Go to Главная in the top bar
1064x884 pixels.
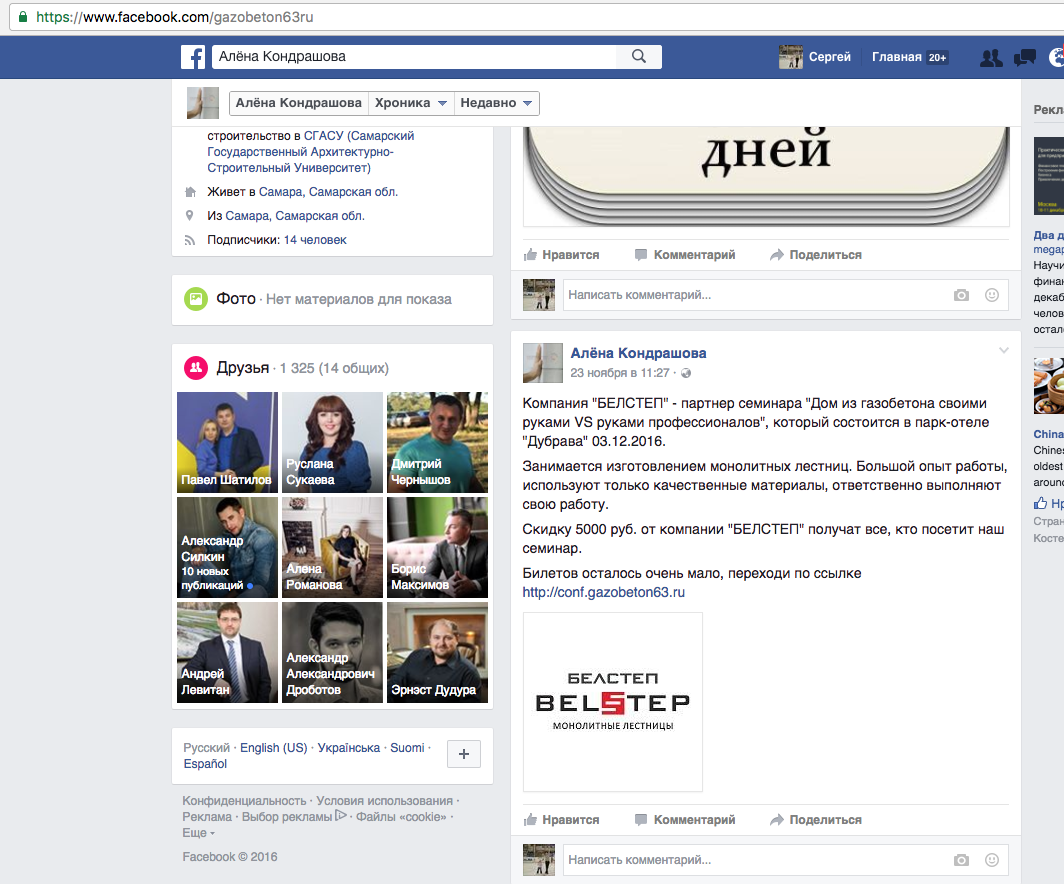point(896,57)
